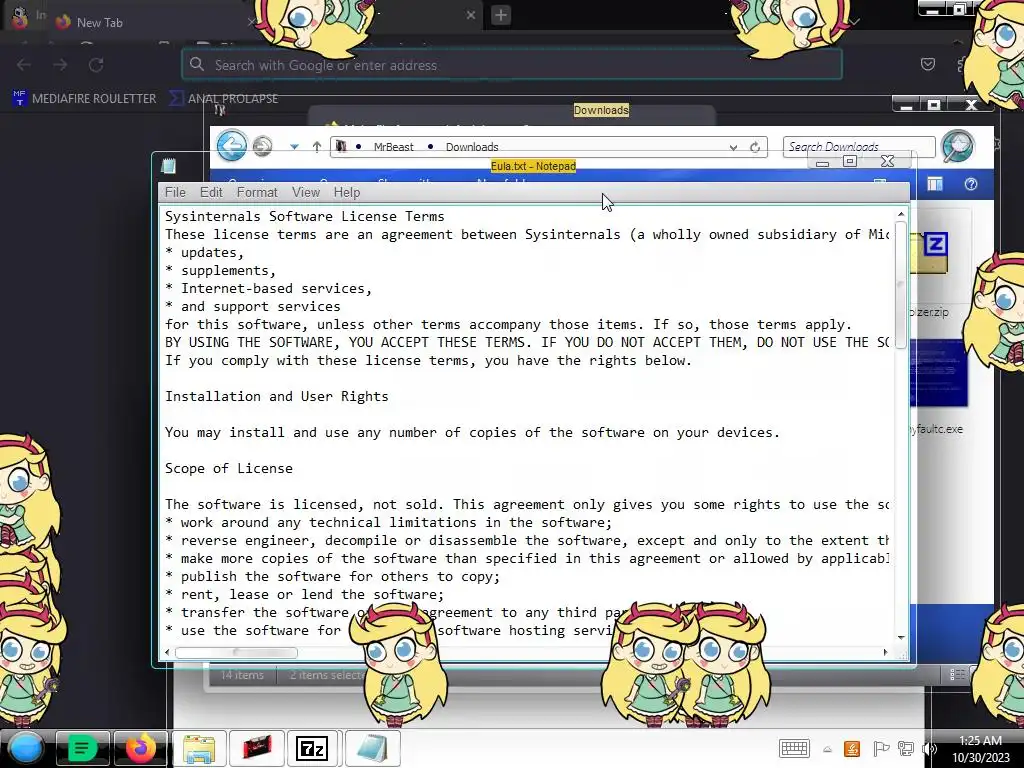The width and height of the screenshot is (1024, 768).
Task: Open the second bookmark toolbar link
Action: (x=223, y=99)
